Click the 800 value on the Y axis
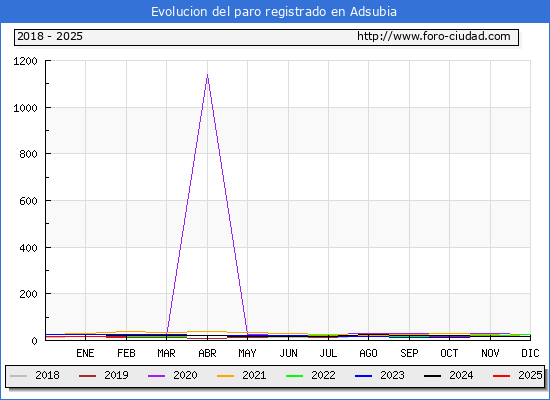 tap(28, 154)
